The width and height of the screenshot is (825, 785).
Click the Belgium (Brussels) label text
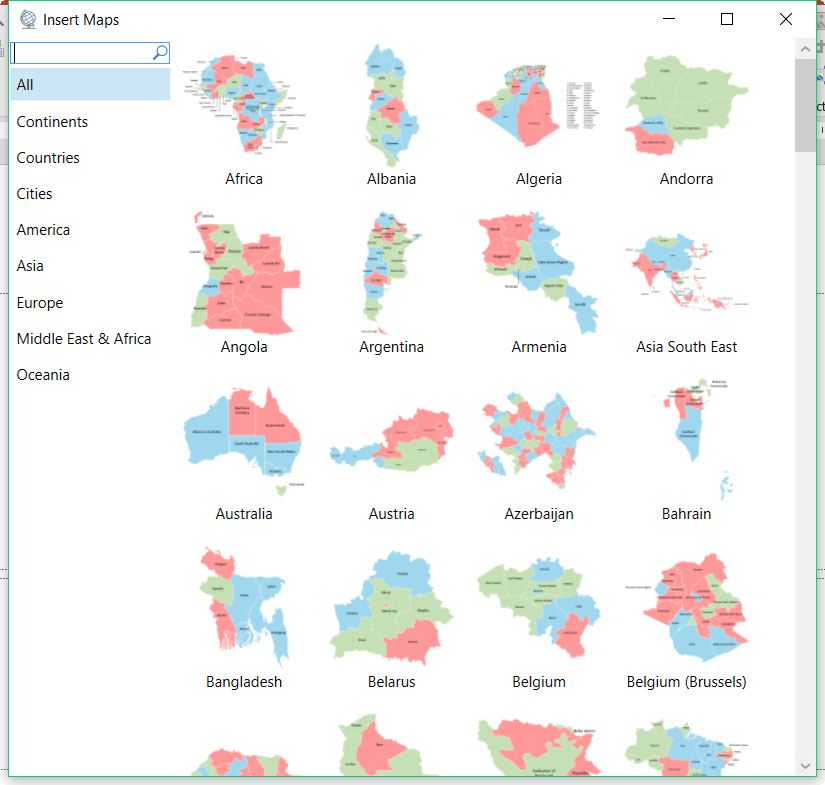point(687,682)
